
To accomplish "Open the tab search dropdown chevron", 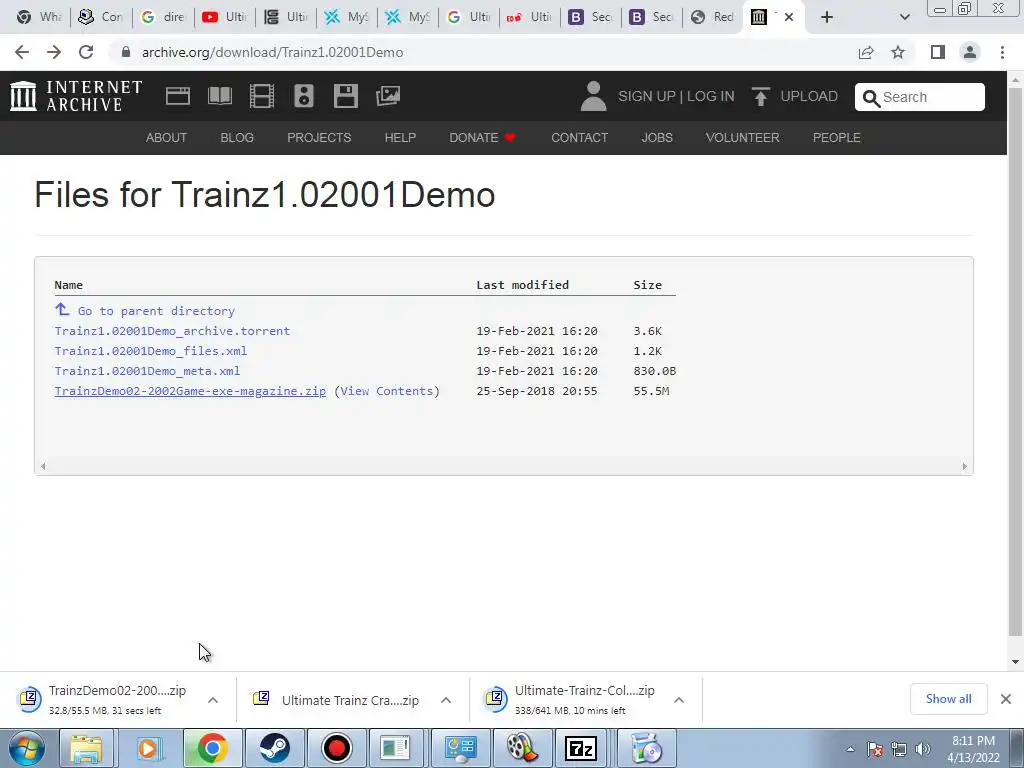I will click(904, 17).
